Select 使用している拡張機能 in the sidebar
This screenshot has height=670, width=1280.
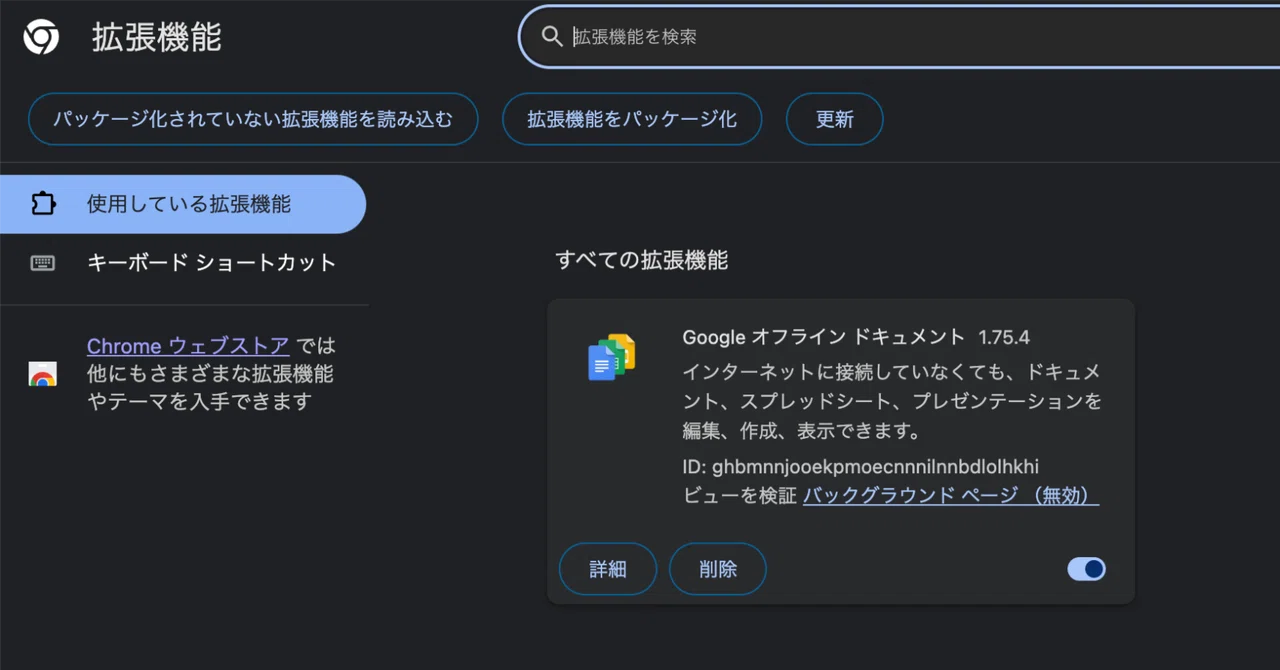click(x=183, y=204)
